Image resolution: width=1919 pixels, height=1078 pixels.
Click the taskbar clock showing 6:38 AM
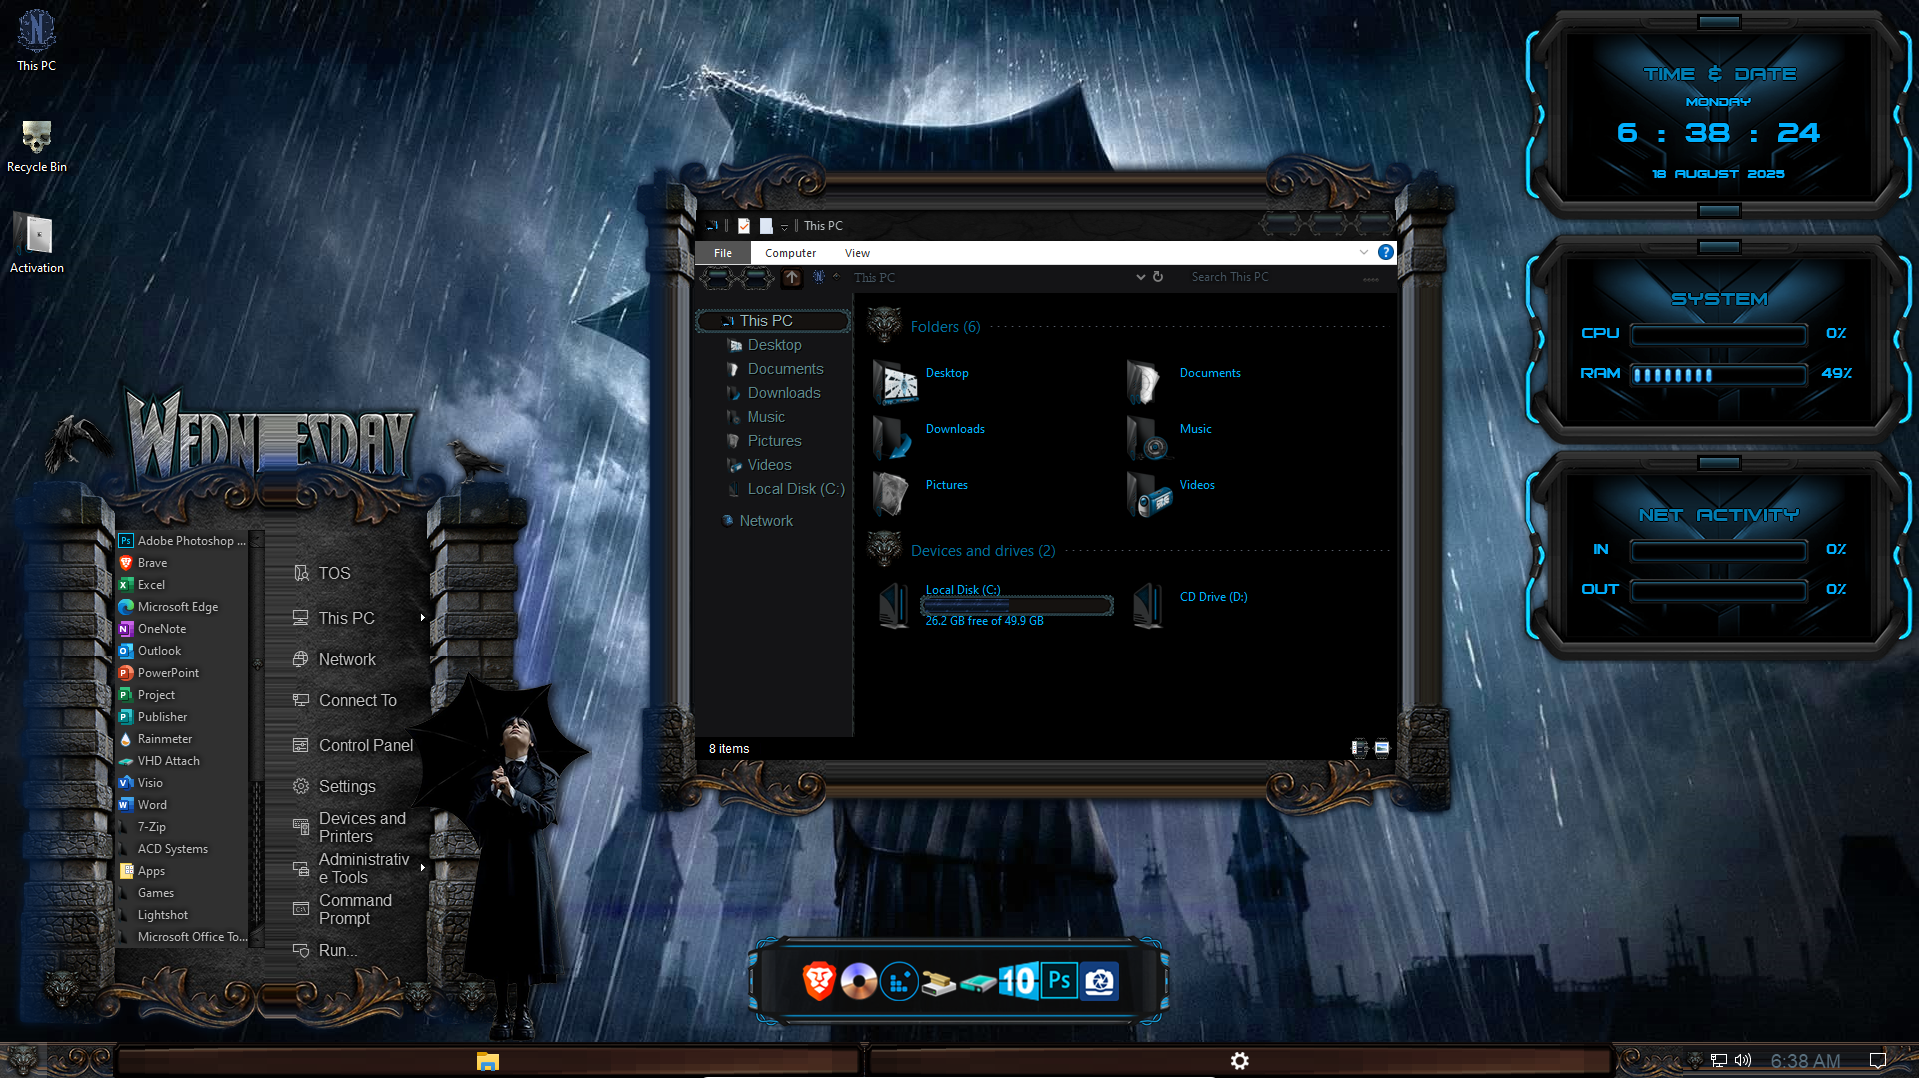point(1805,1062)
